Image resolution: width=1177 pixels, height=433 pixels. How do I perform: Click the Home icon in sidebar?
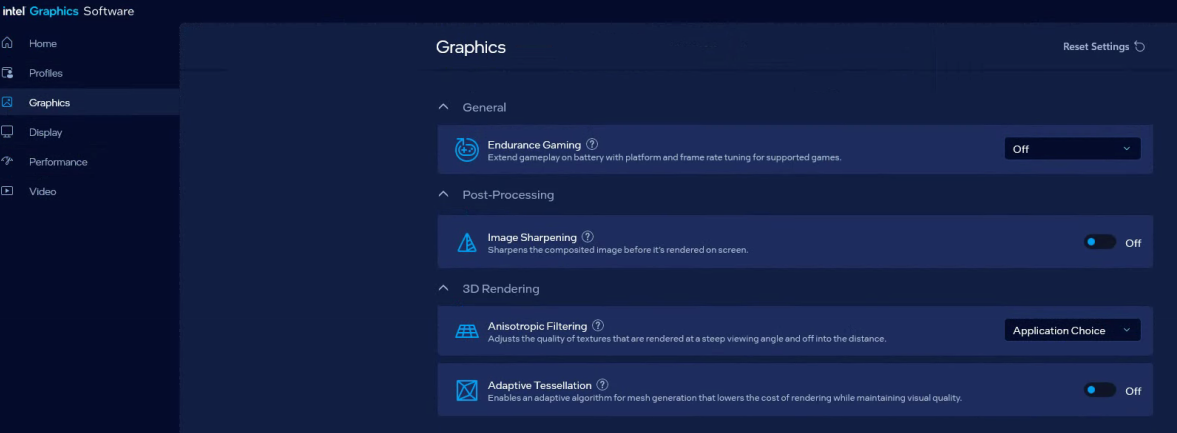click(8, 43)
